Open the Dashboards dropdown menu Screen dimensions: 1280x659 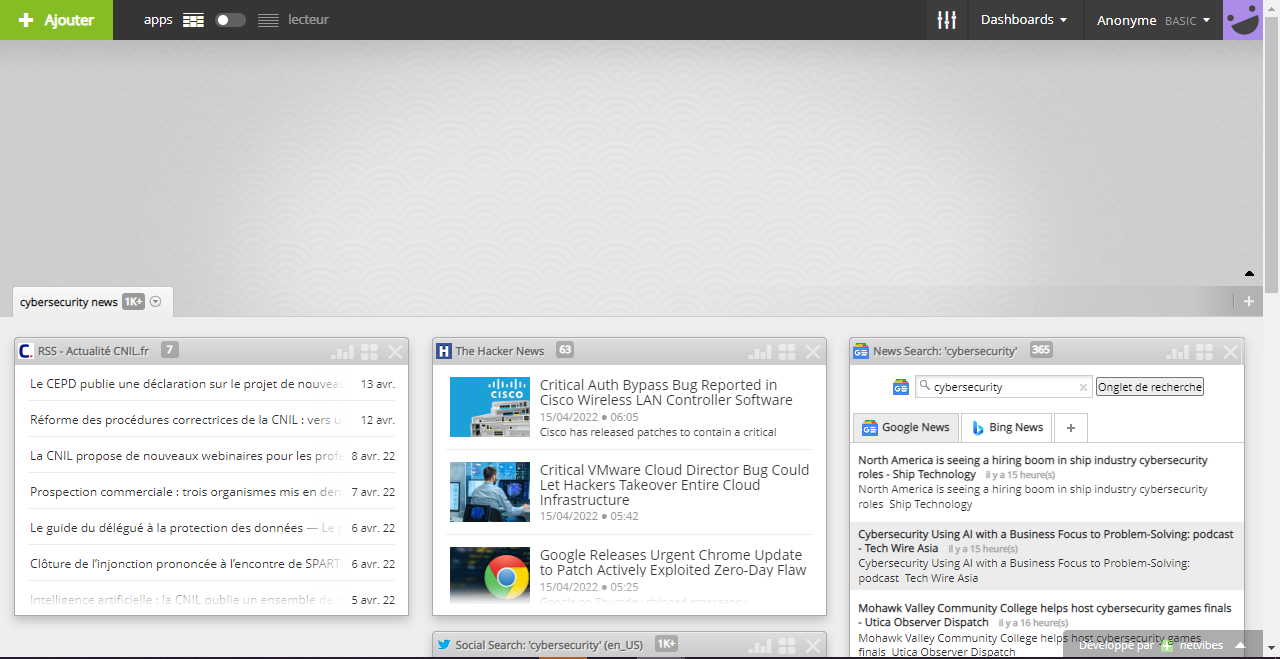tap(1024, 20)
